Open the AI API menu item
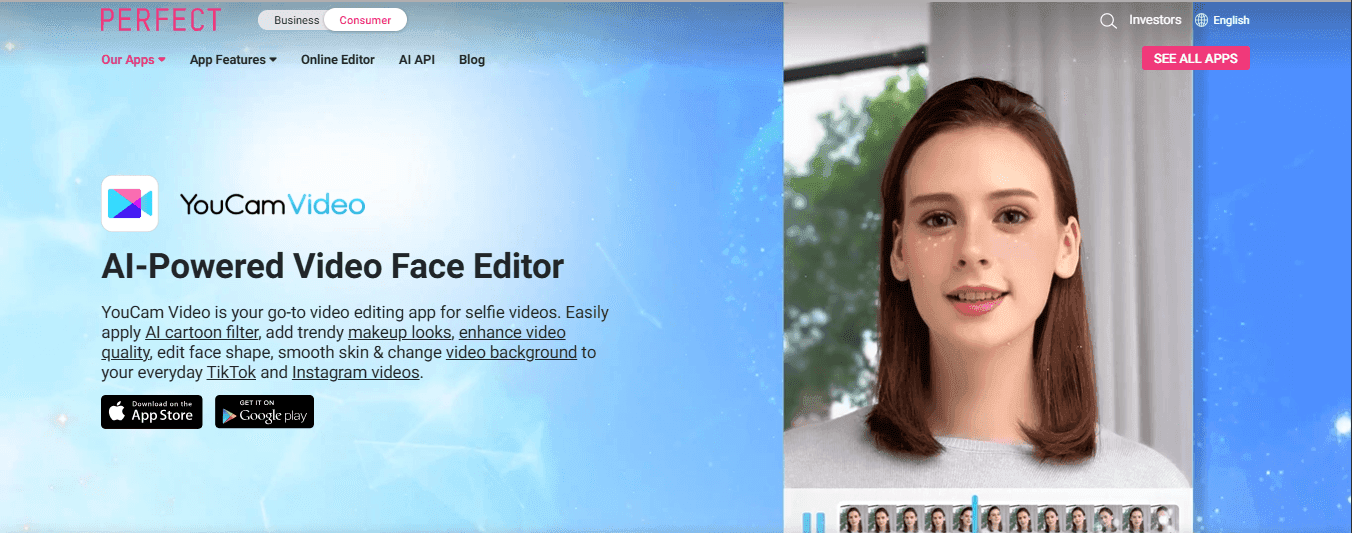Image resolution: width=1352 pixels, height=533 pixels. [x=417, y=60]
